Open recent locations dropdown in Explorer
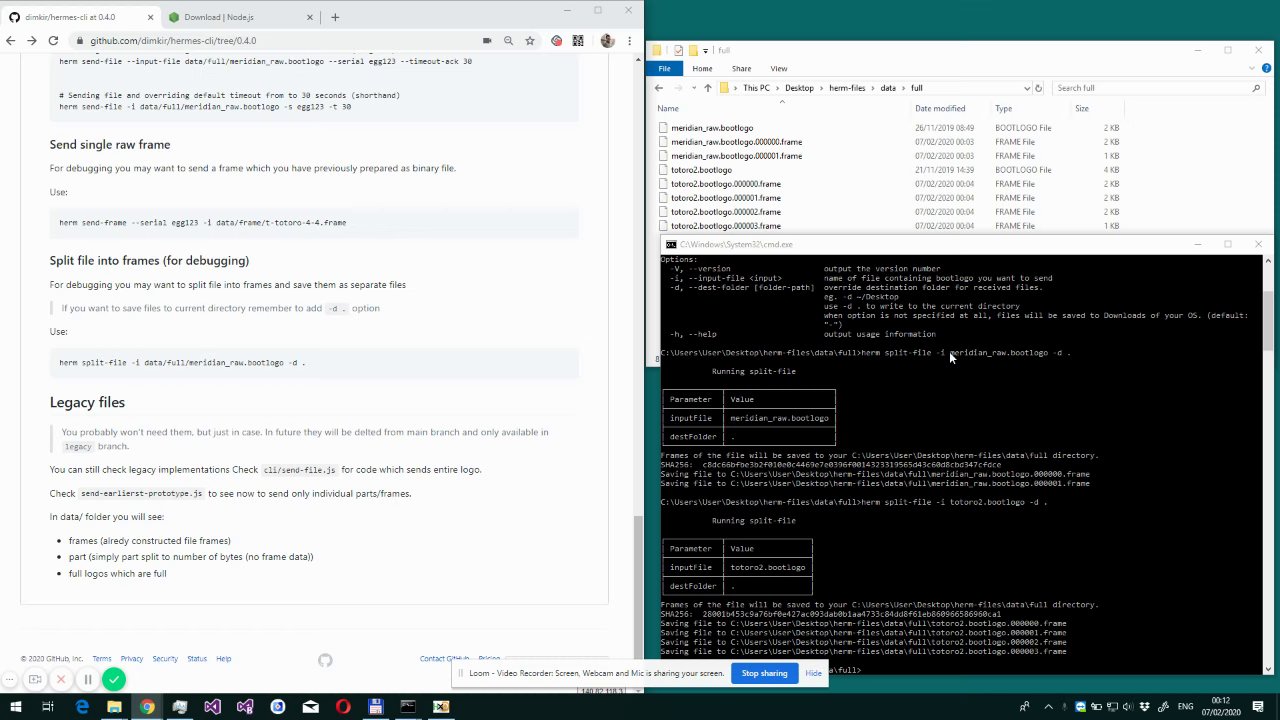Viewport: 1280px width, 720px height. coord(692,88)
